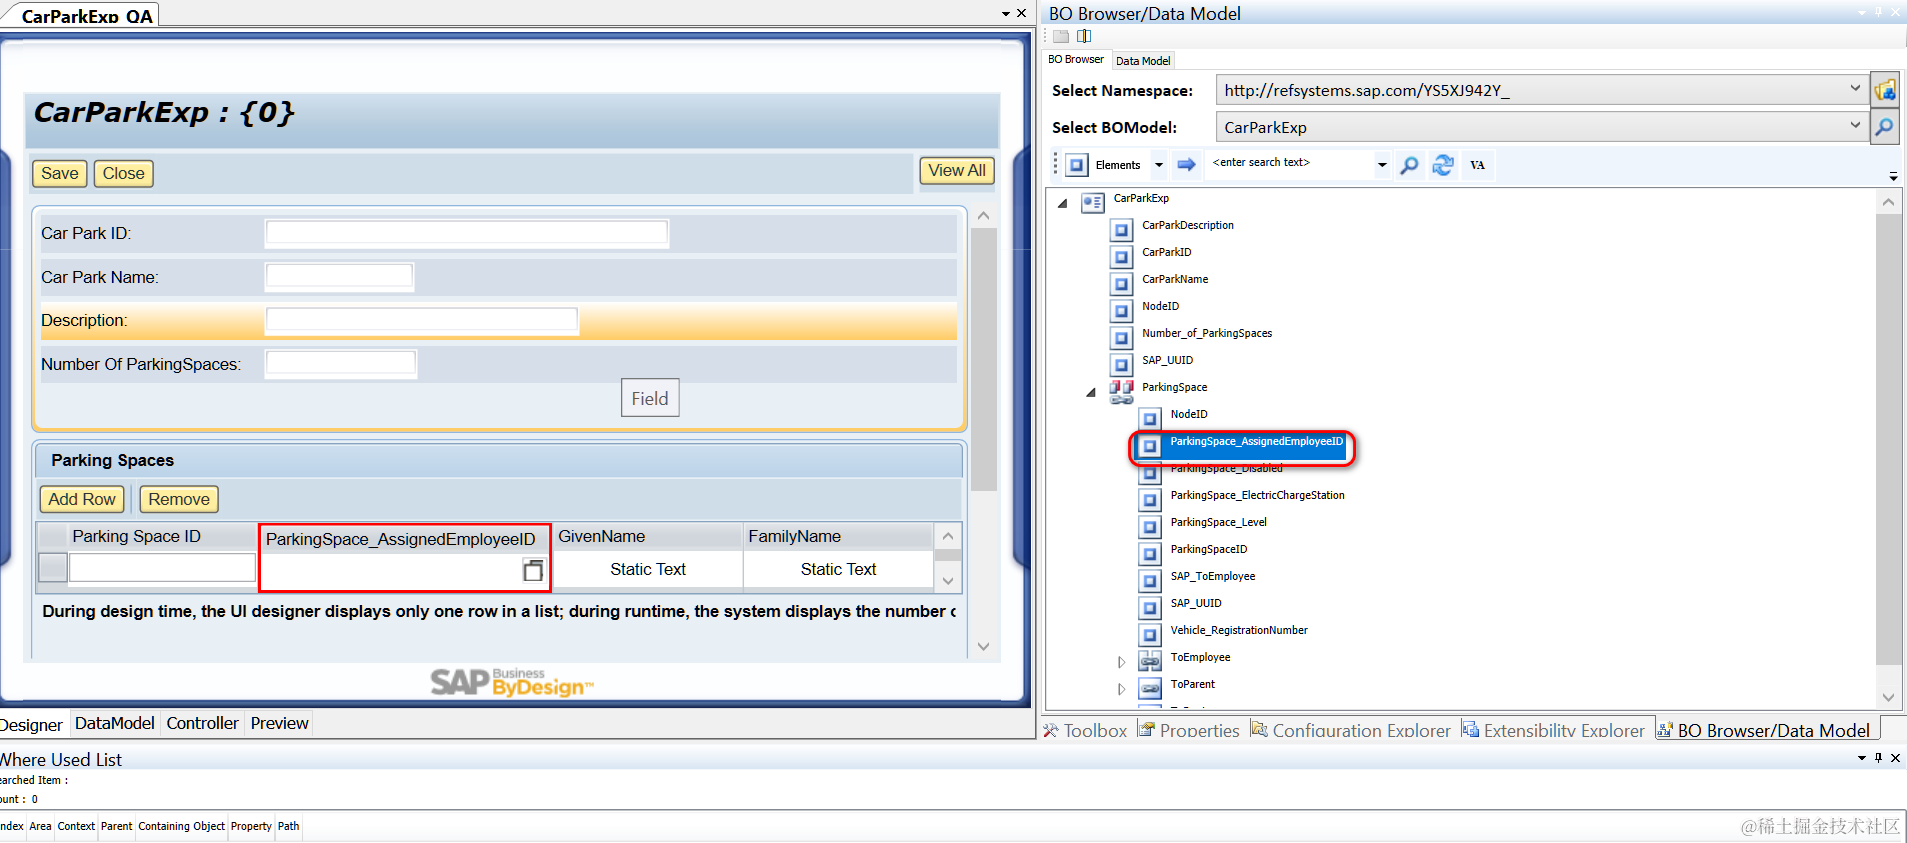
Task: Collapse the CarParkExp root node
Action: click(1063, 203)
